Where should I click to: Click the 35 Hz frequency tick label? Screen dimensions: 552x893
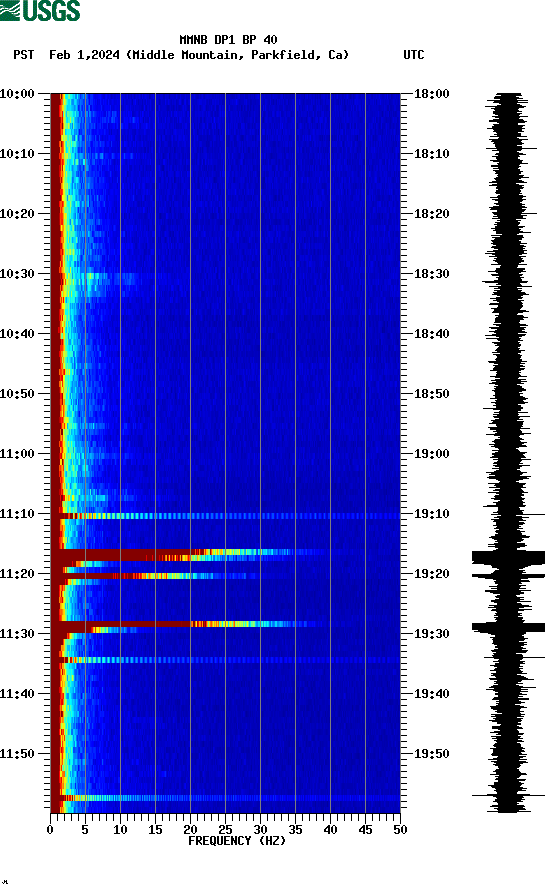tap(295, 830)
